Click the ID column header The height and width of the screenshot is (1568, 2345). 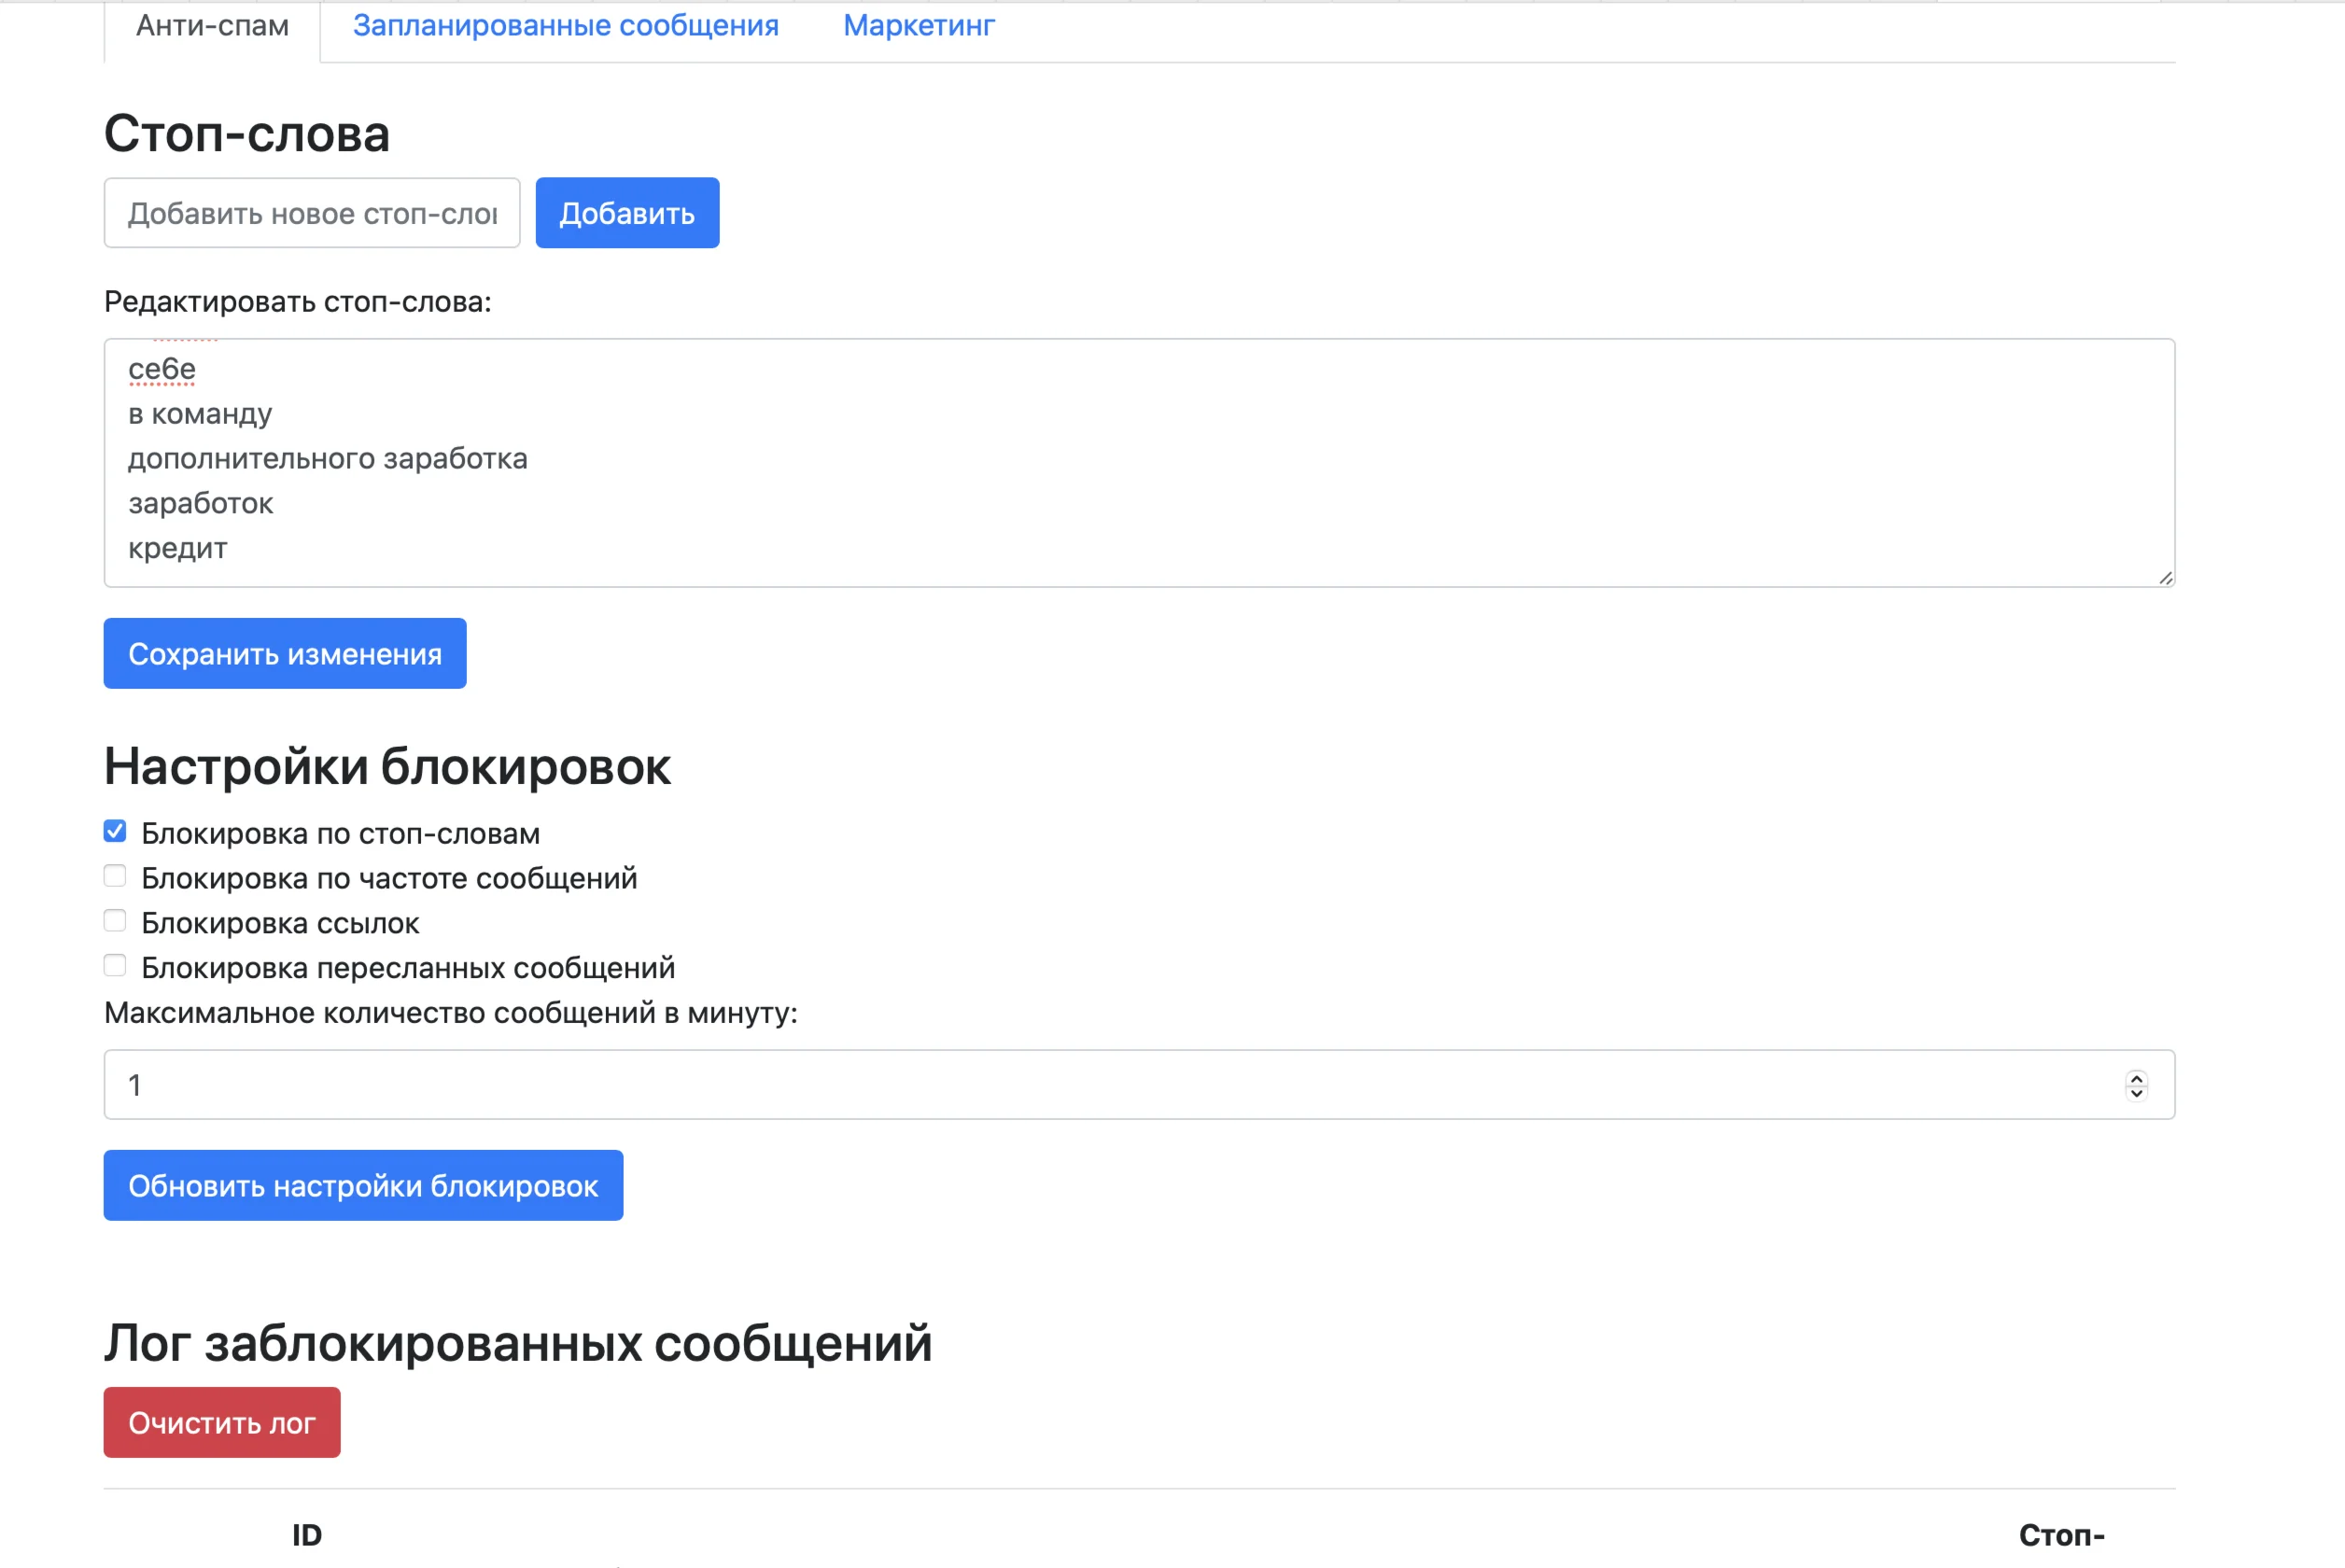[306, 1535]
